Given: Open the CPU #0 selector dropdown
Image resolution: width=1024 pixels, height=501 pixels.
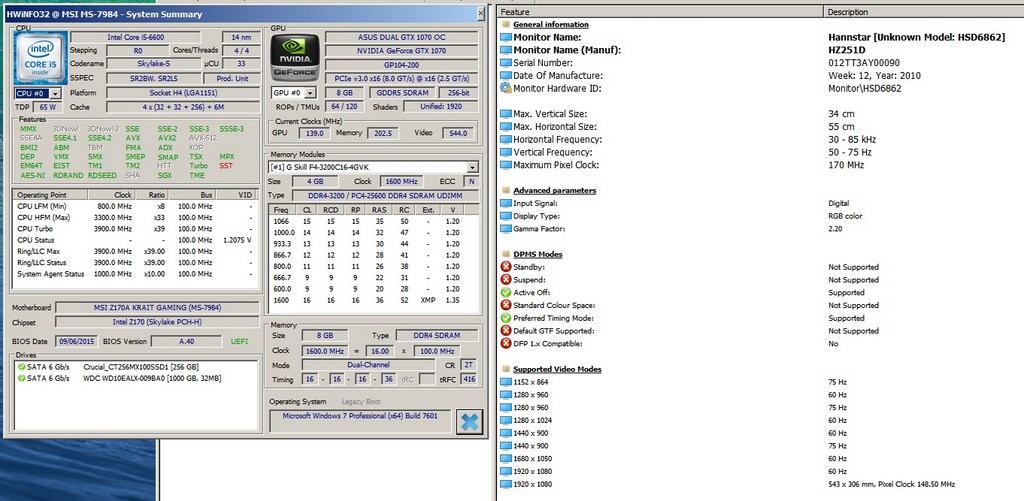Looking at the screenshot, I should (56, 93).
